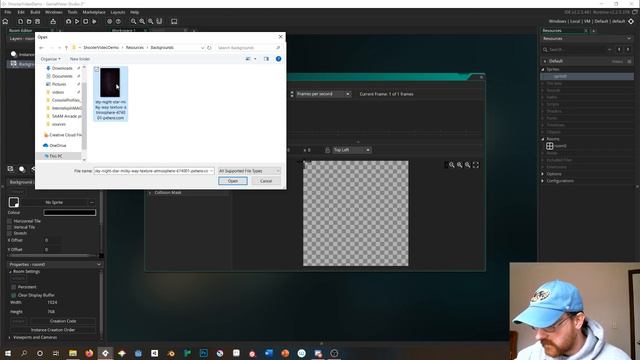
Task: Click the Help question icon in the toolbar
Action: click(118, 21)
